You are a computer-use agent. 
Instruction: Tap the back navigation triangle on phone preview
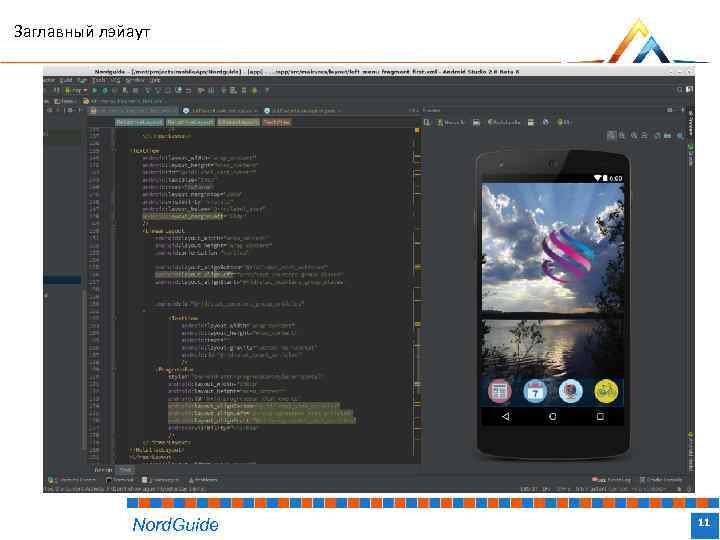point(506,416)
